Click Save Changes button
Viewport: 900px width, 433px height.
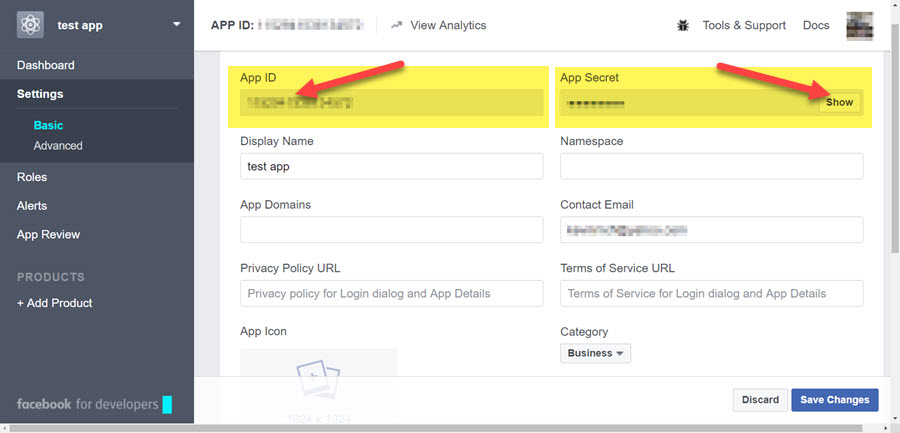[x=835, y=400]
